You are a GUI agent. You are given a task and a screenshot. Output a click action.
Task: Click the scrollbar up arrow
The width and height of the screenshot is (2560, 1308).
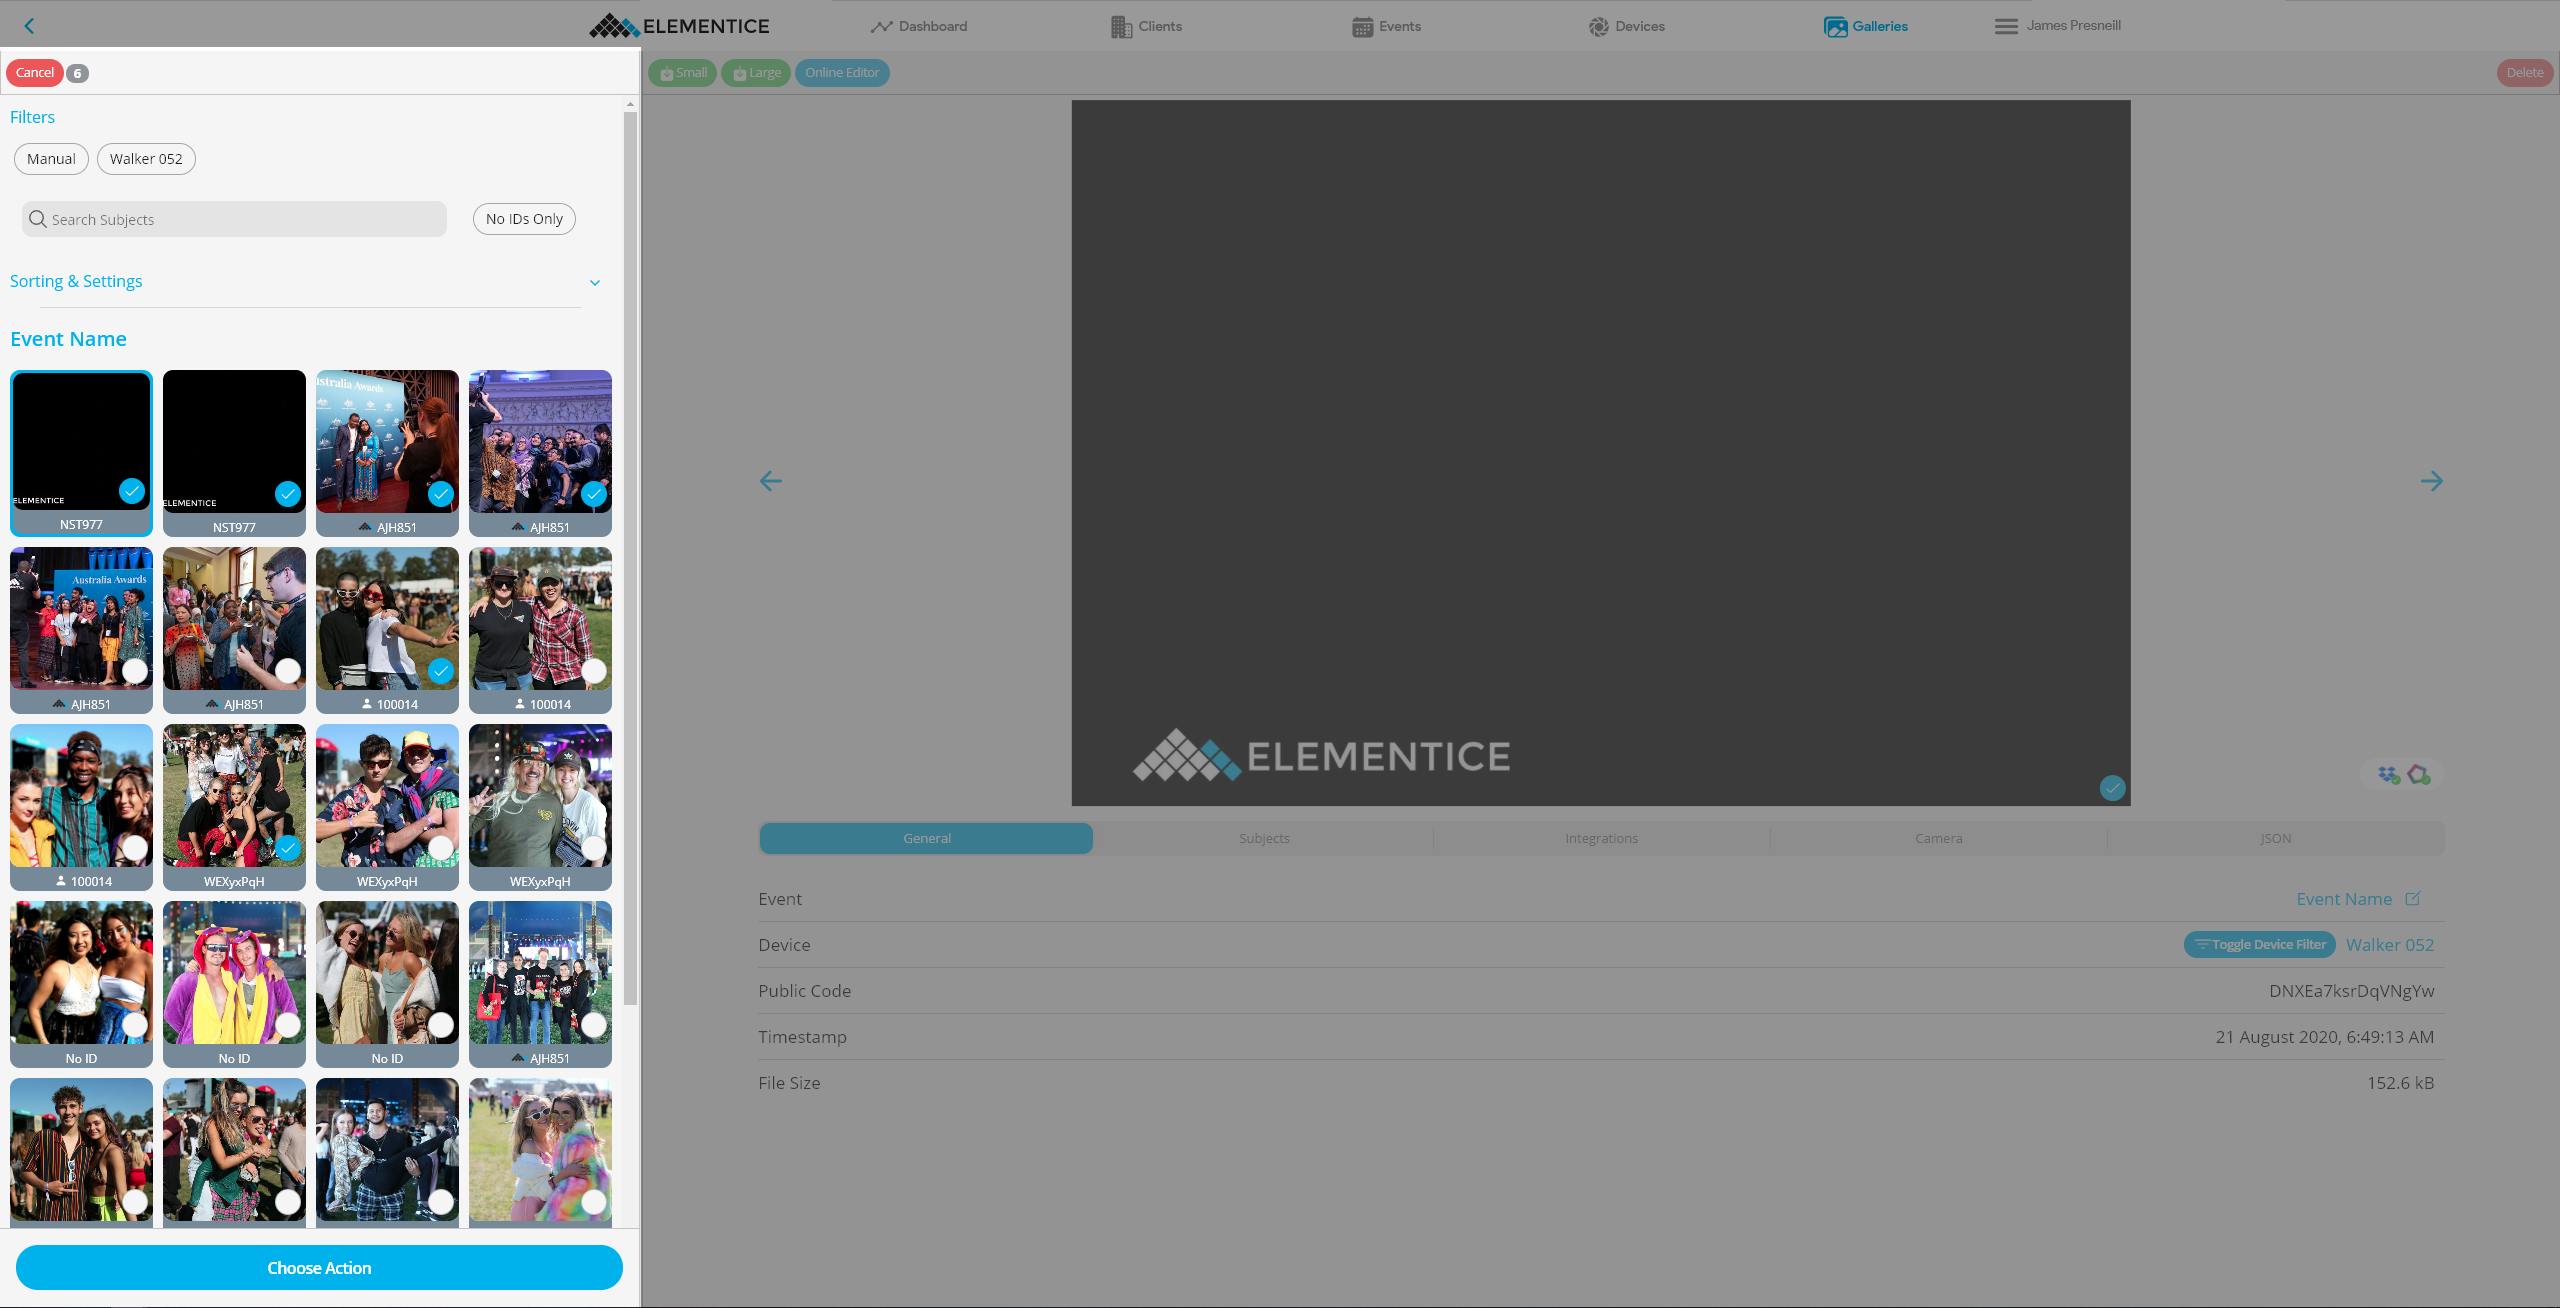click(x=630, y=104)
